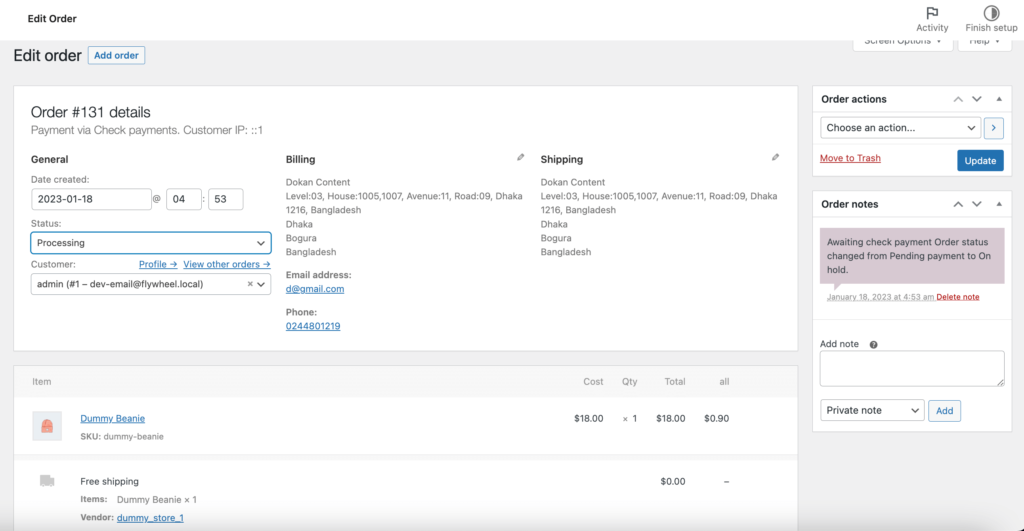Click the $0.00 free shipping total

coord(673,481)
